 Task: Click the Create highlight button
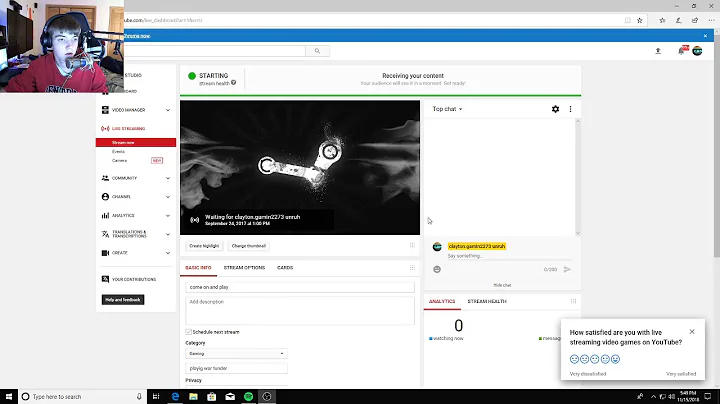(x=204, y=246)
